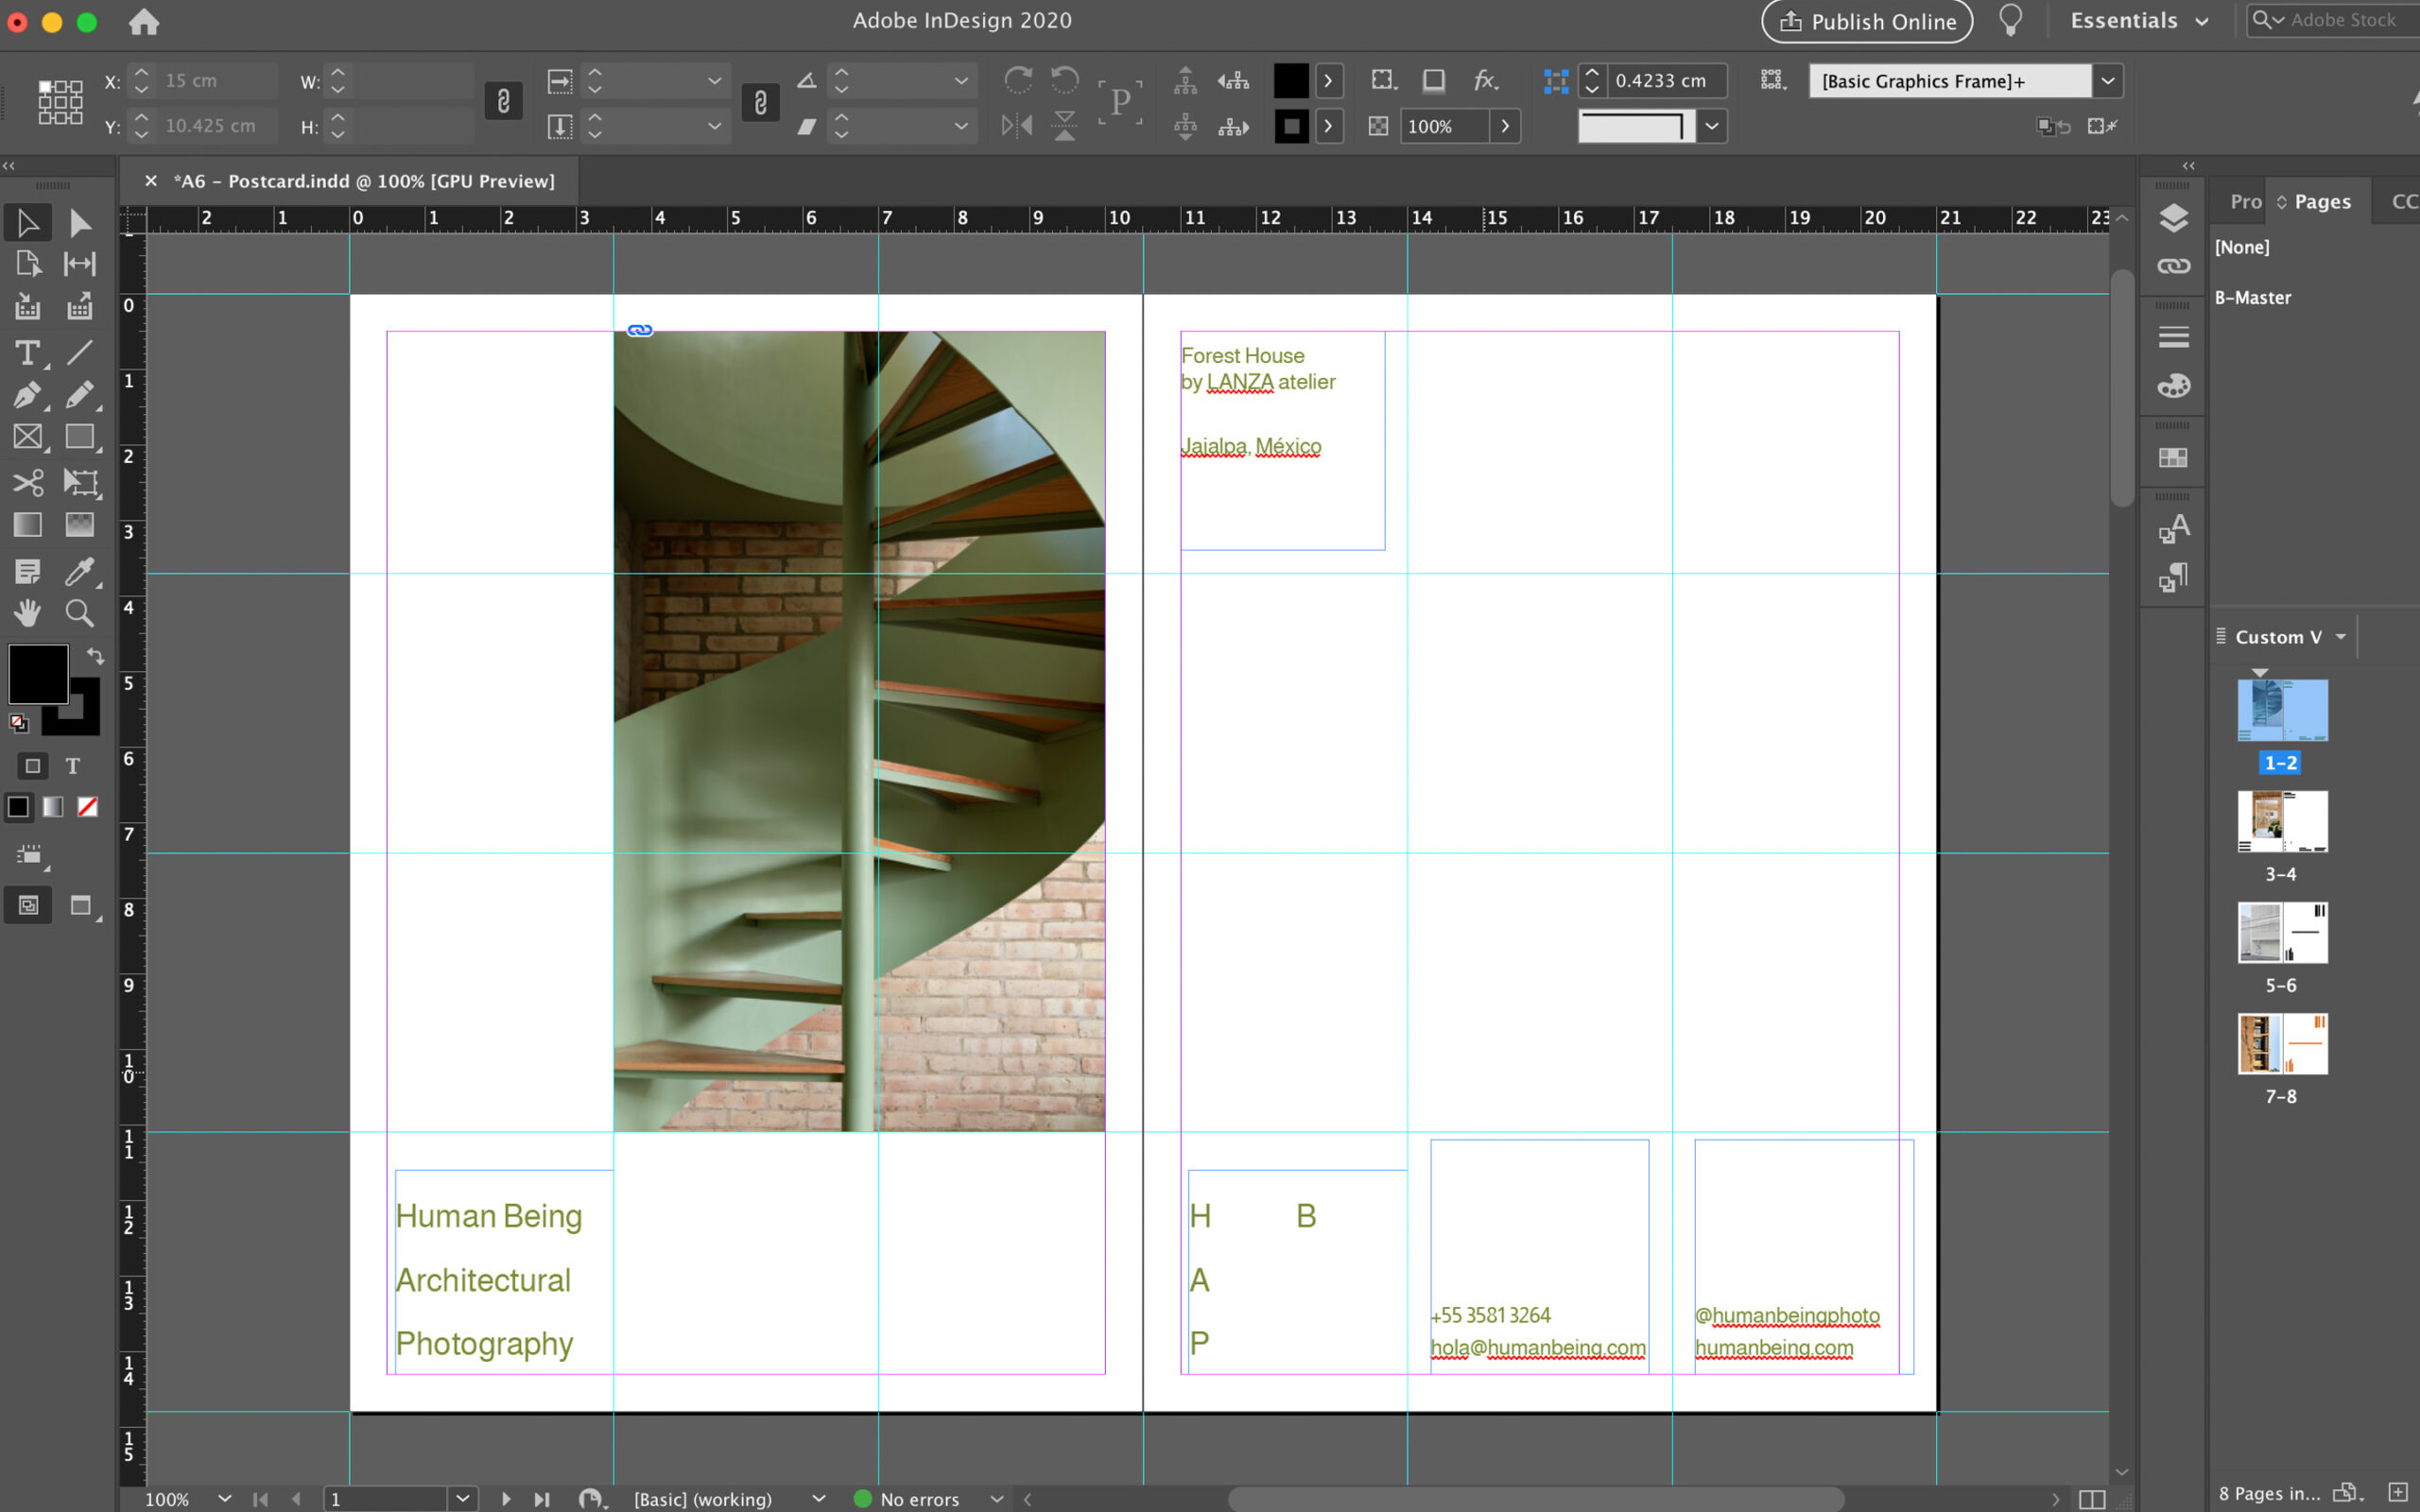Image resolution: width=2420 pixels, height=1512 pixels.
Task: Open the zoom level dropdown
Action: point(224,1499)
